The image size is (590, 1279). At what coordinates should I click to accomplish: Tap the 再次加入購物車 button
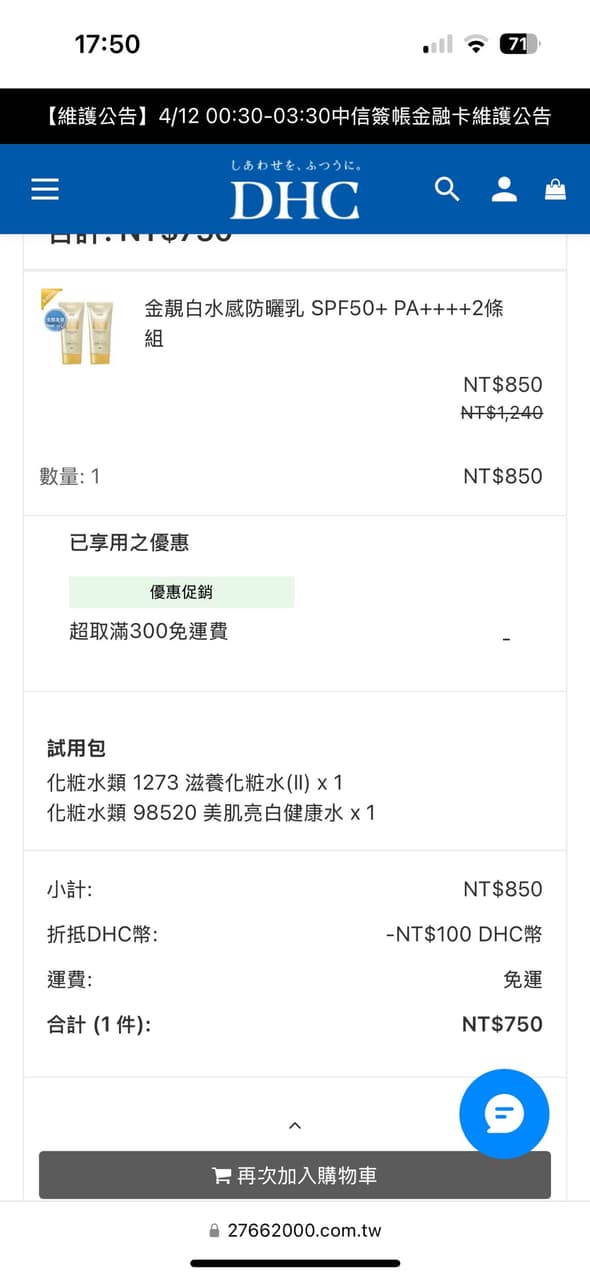[295, 1175]
